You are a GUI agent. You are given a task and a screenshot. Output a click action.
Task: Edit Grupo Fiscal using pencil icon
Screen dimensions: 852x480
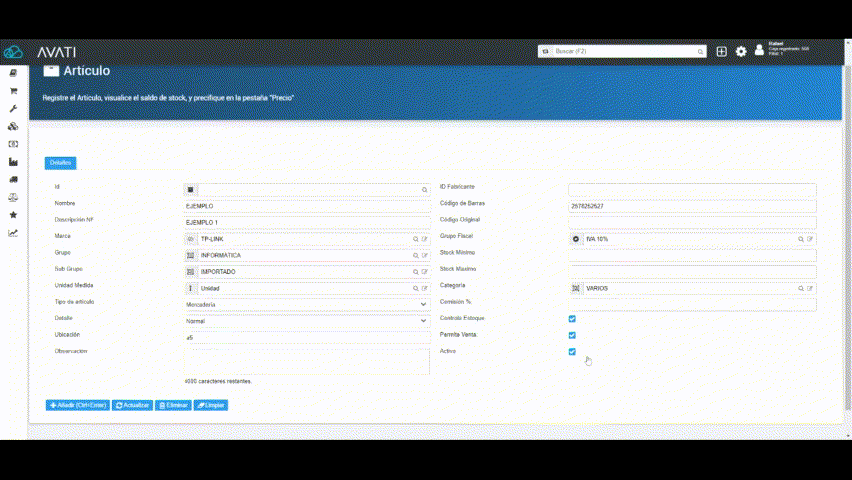coord(810,239)
